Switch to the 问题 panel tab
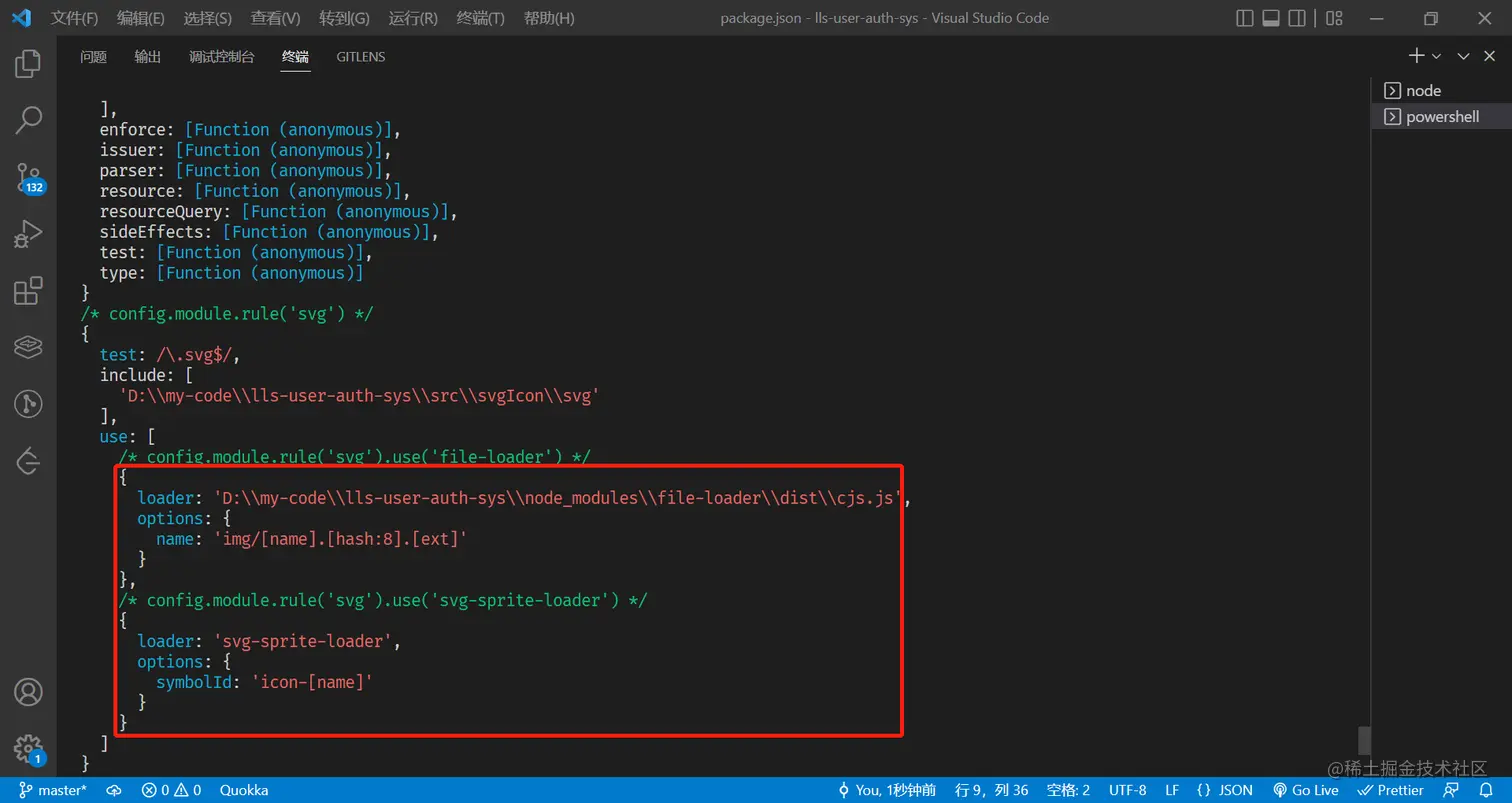 click(x=93, y=57)
